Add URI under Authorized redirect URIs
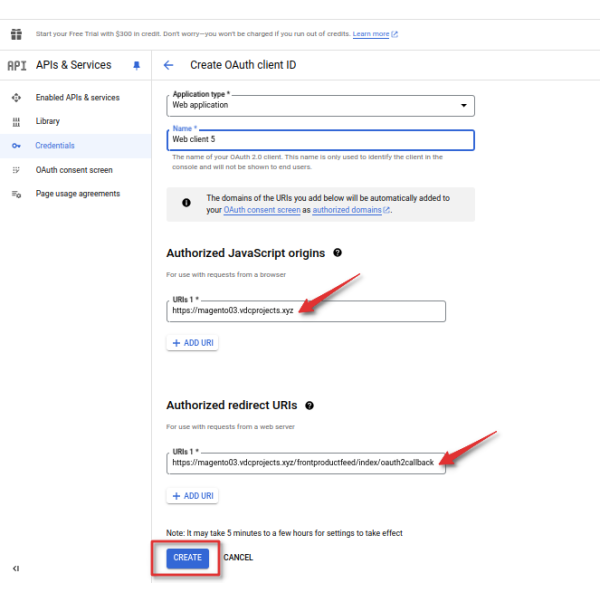600x600 pixels. 192,496
